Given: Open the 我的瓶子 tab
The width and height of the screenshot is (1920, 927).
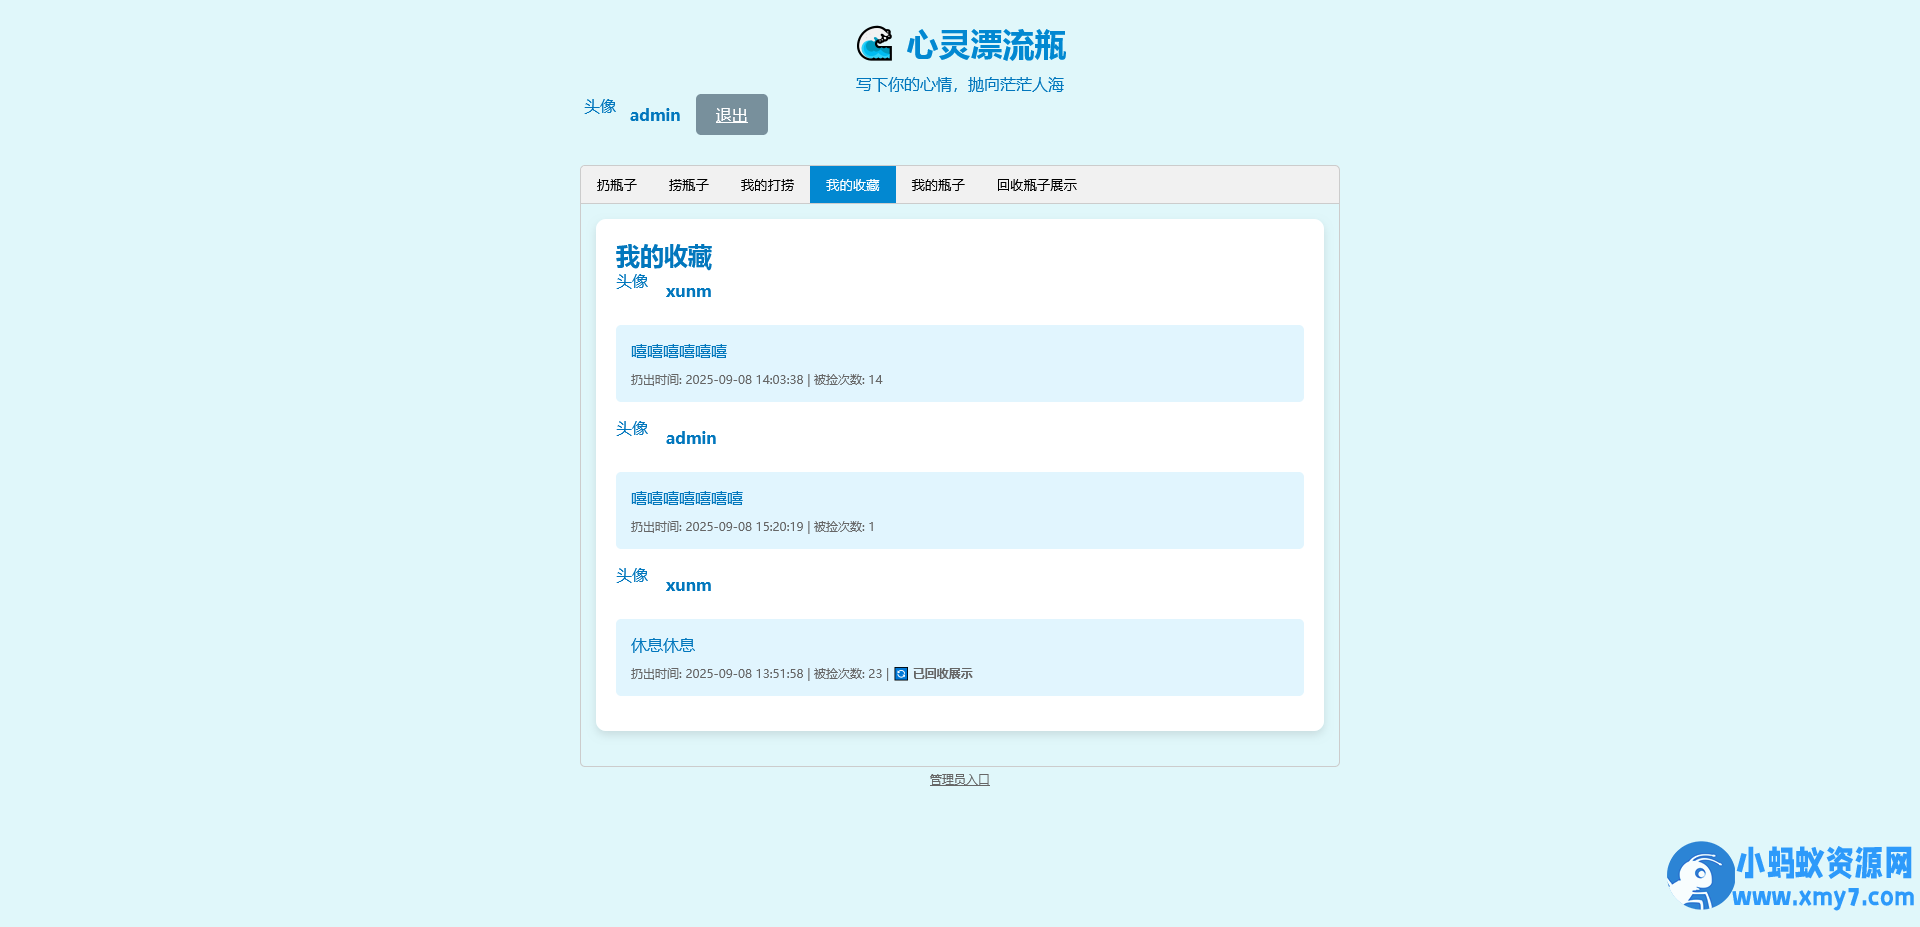Looking at the screenshot, I should pyautogui.click(x=938, y=184).
